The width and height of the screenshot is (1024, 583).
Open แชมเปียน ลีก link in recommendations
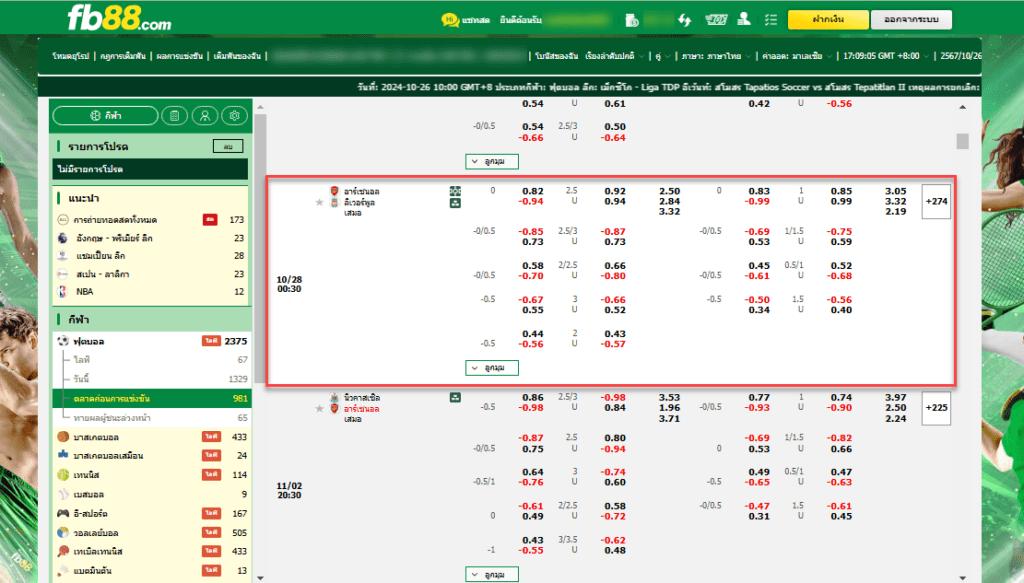[x=101, y=256]
